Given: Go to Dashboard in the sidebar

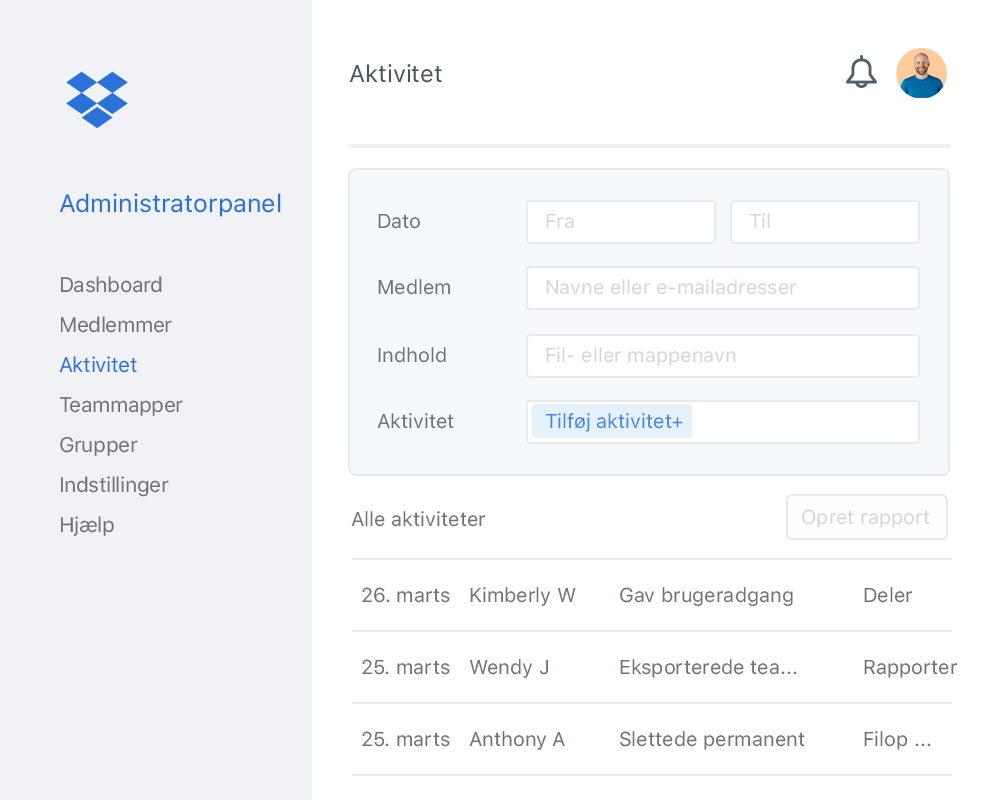Looking at the screenshot, I should (x=111, y=285).
